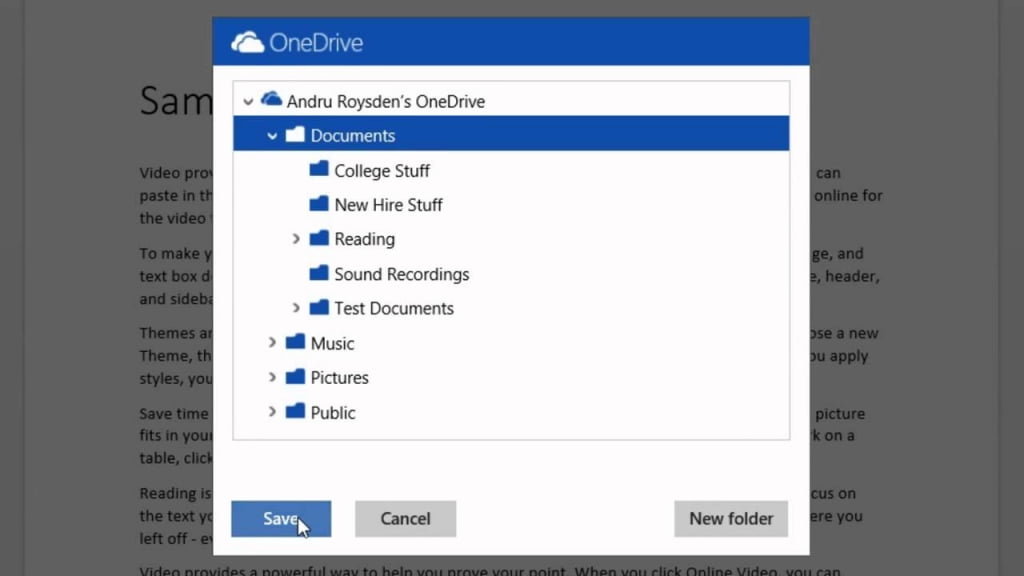Viewport: 1024px width, 576px height.
Task: Cancel the save dialog
Action: (x=405, y=518)
